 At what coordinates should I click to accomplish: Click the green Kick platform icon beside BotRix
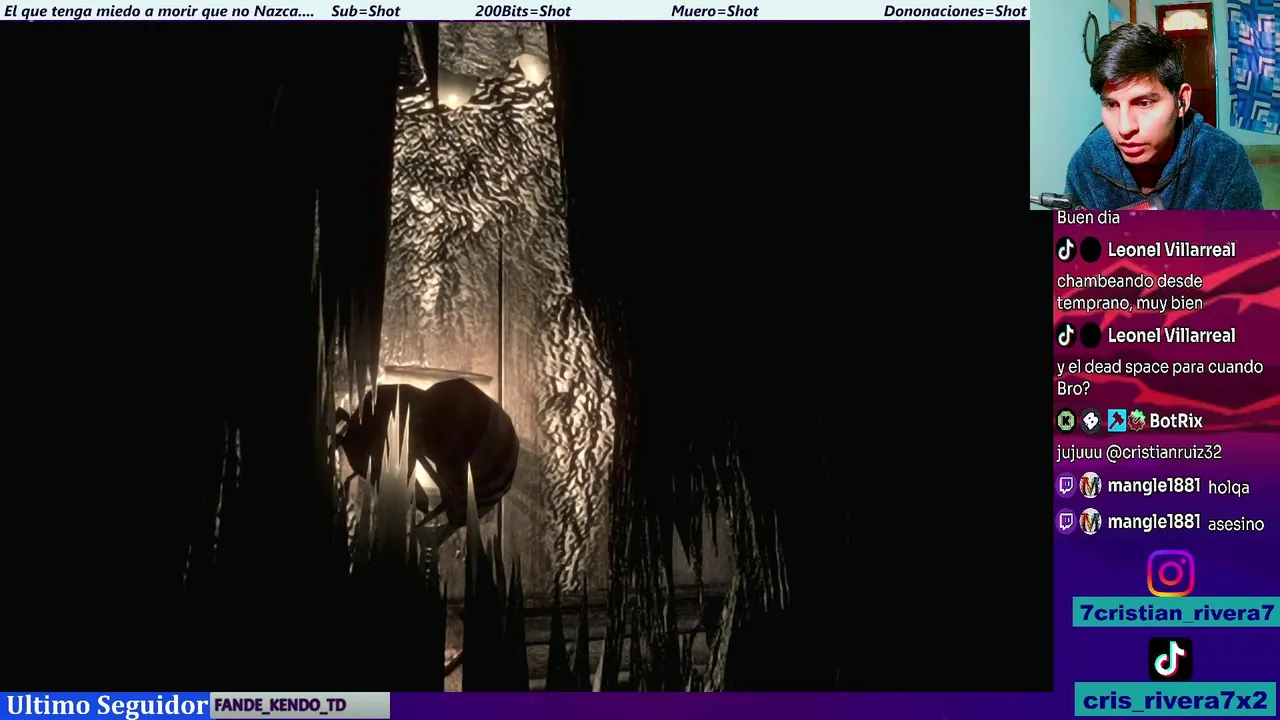pyautogui.click(x=1066, y=422)
